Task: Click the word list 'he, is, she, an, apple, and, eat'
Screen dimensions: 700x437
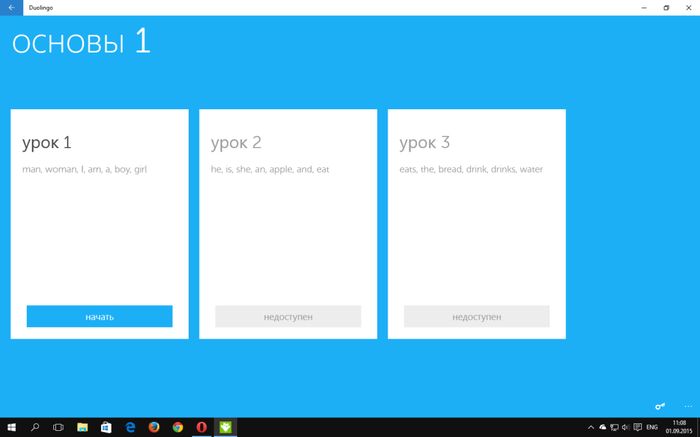Action: point(270,169)
